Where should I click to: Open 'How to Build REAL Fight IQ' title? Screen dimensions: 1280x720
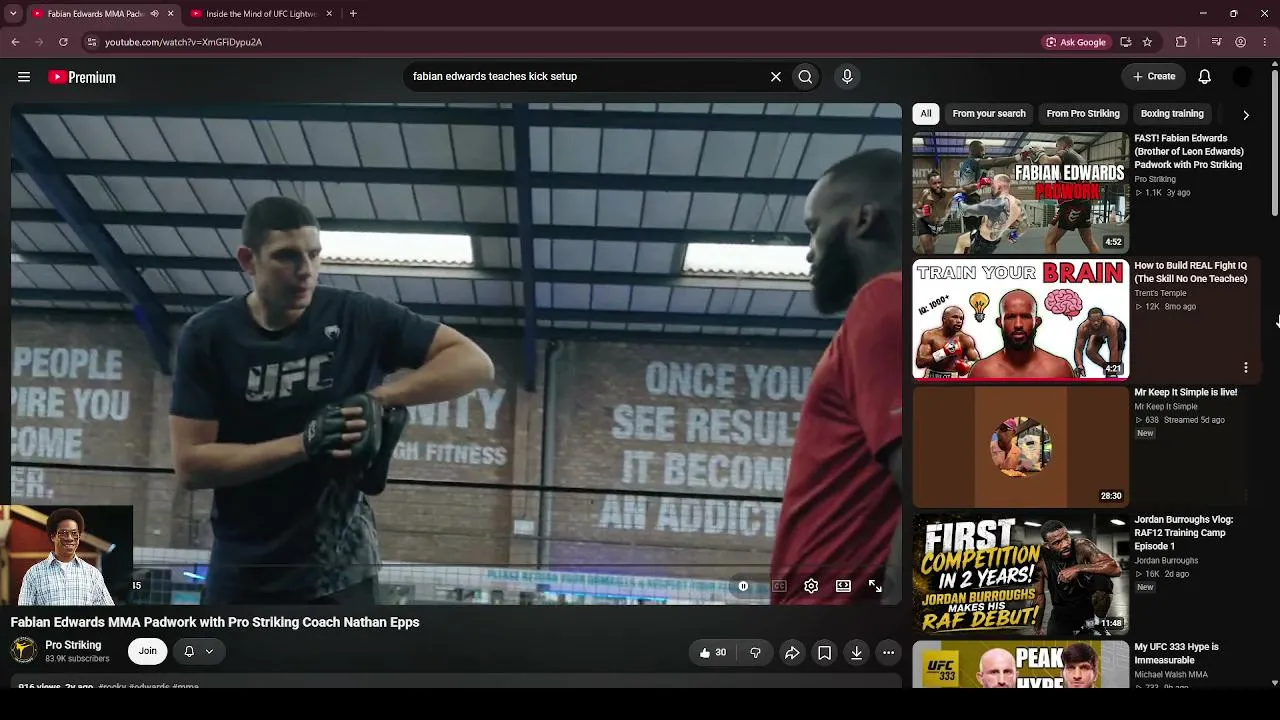tap(1191, 272)
